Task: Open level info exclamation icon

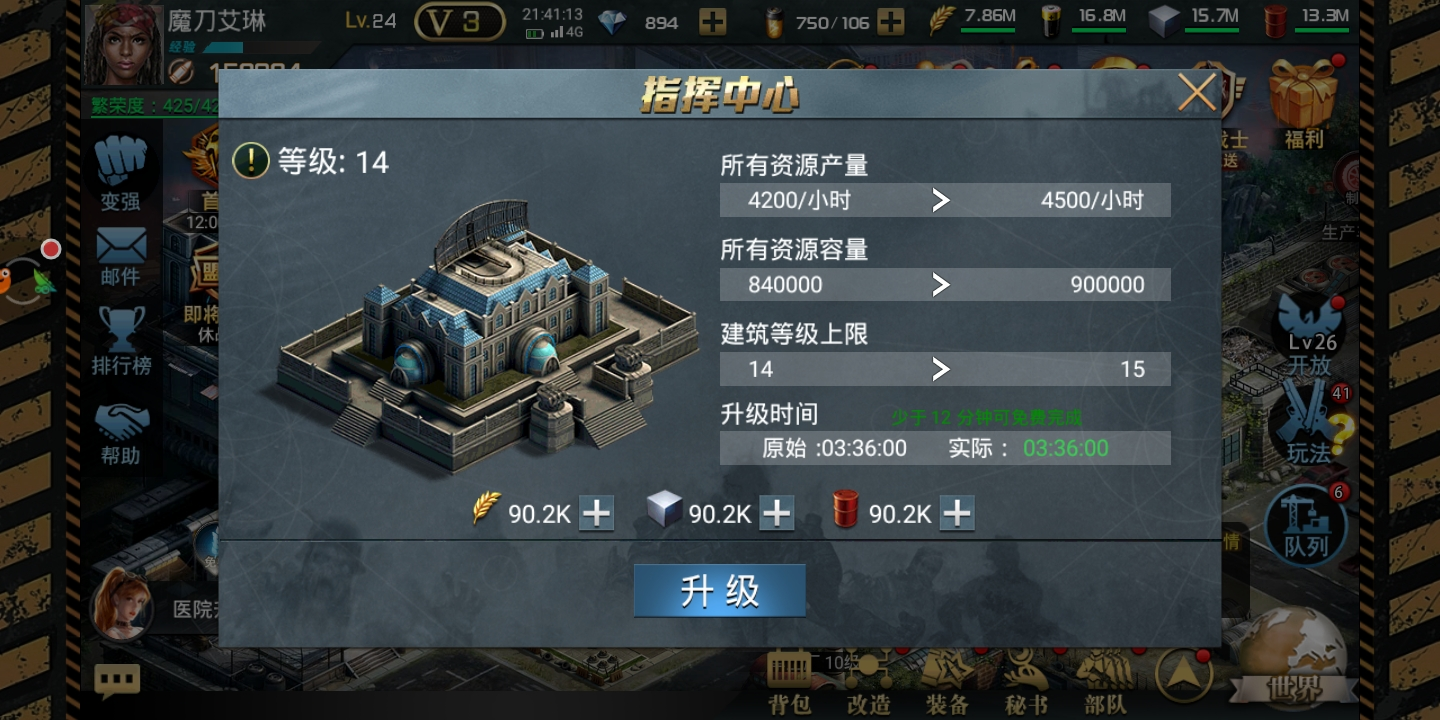Action: tap(251, 160)
